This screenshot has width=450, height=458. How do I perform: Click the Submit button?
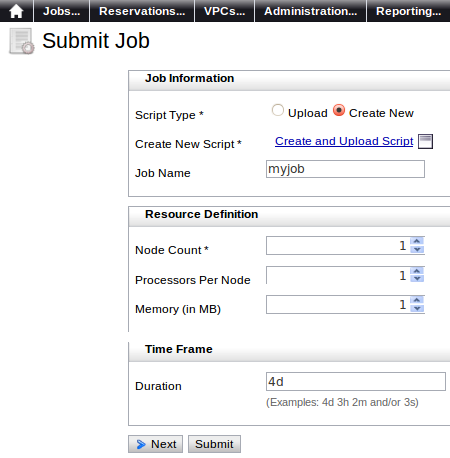click(214, 444)
